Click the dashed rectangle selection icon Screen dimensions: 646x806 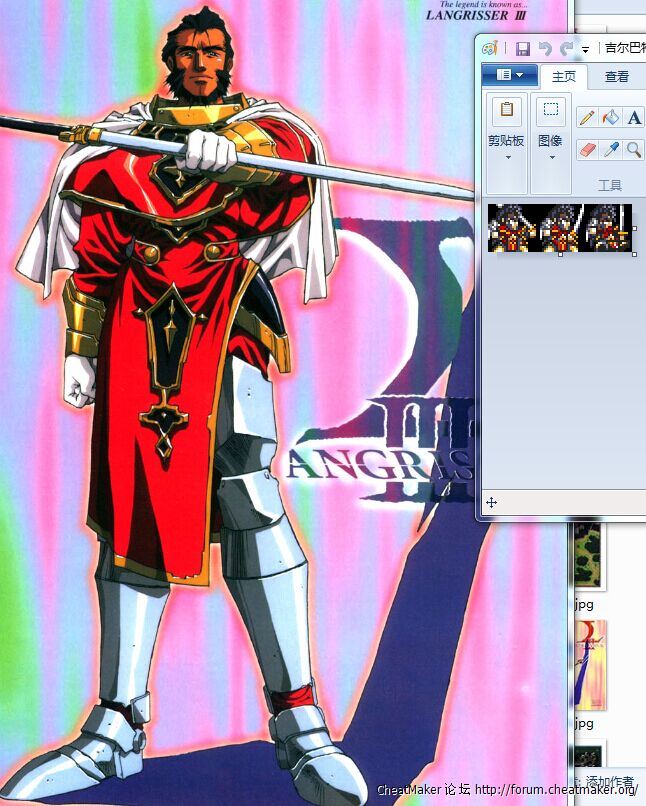550,110
